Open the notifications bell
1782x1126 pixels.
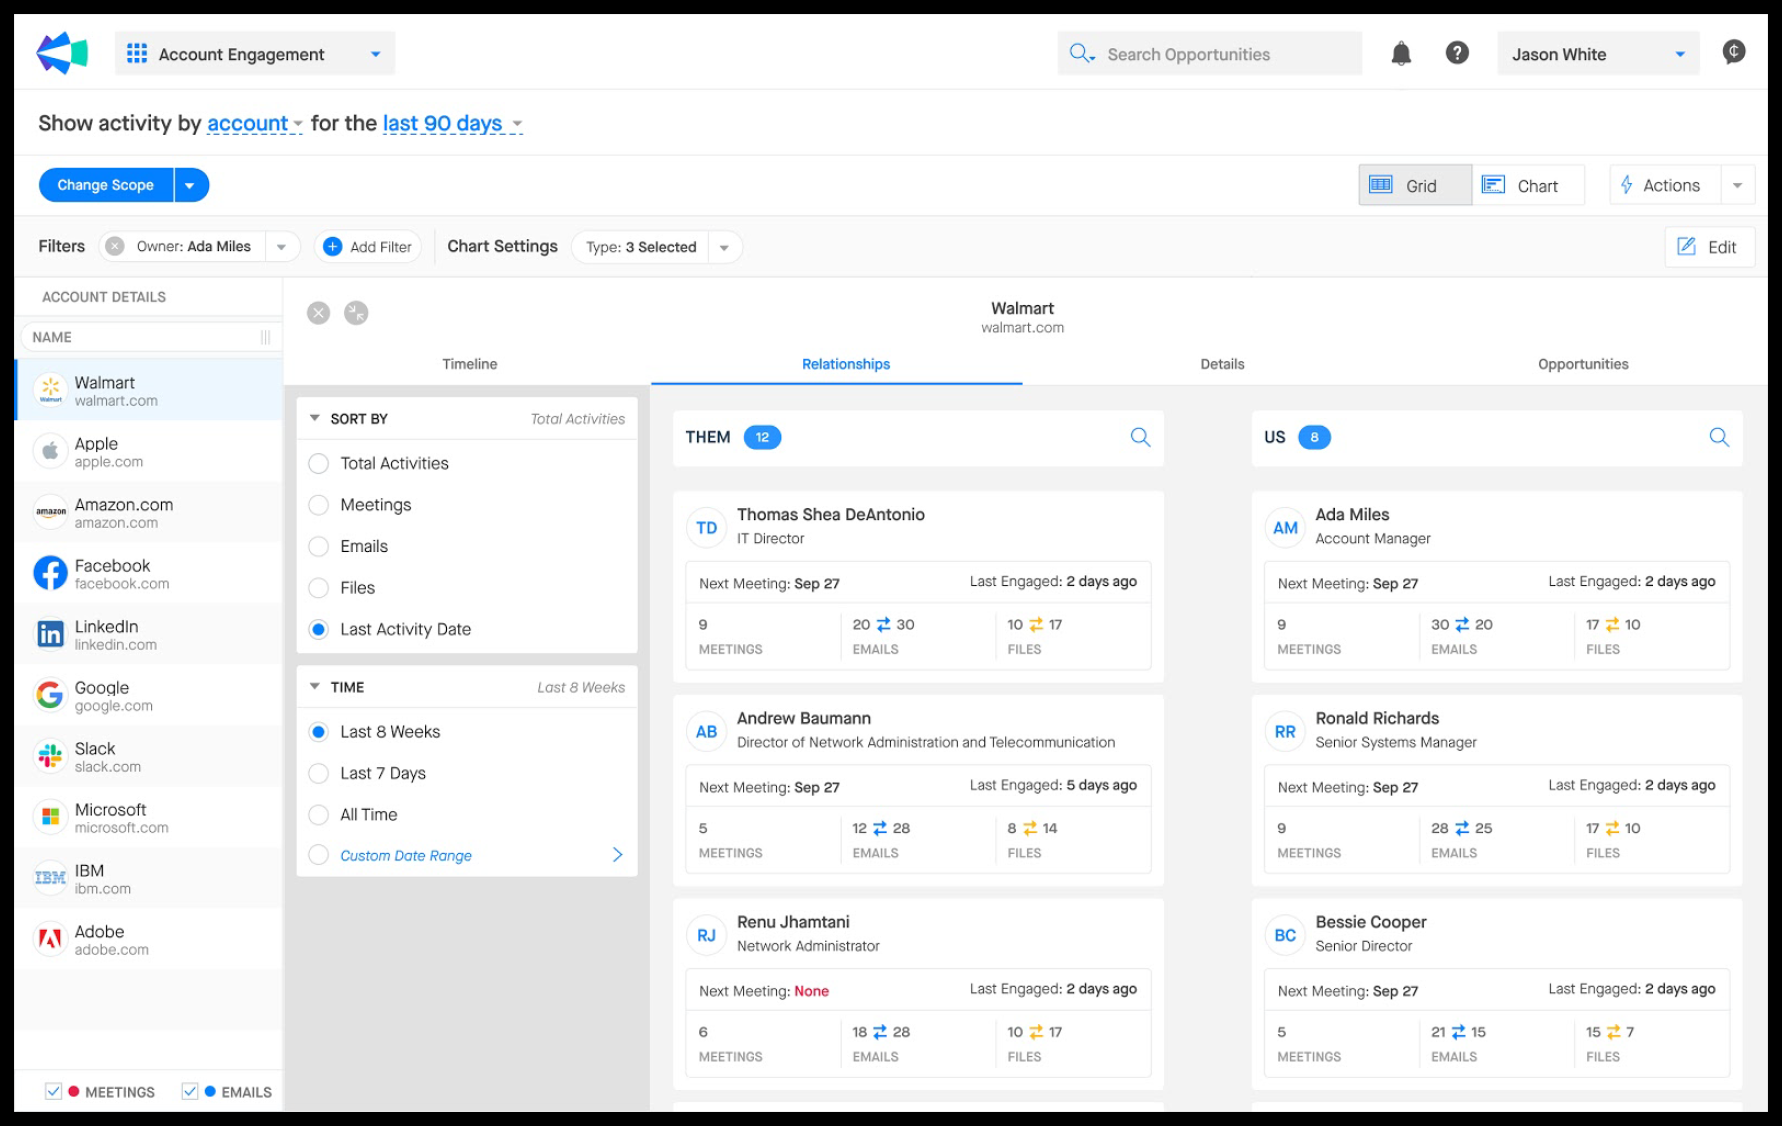(1401, 54)
